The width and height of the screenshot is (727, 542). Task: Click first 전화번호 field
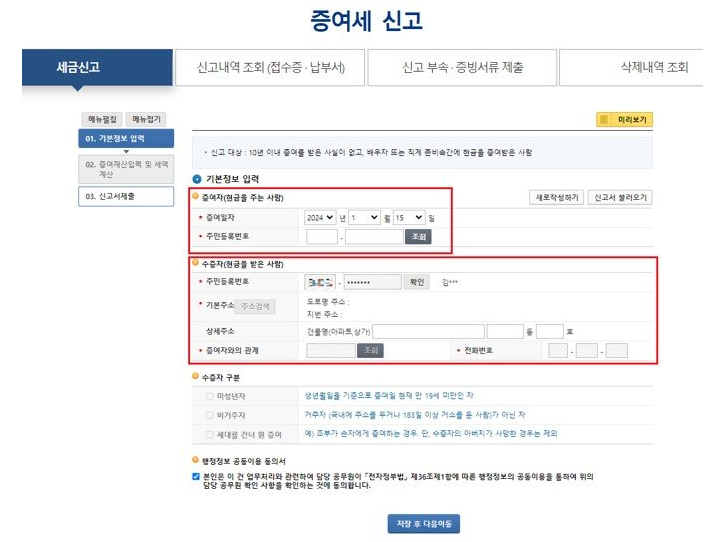(x=558, y=351)
